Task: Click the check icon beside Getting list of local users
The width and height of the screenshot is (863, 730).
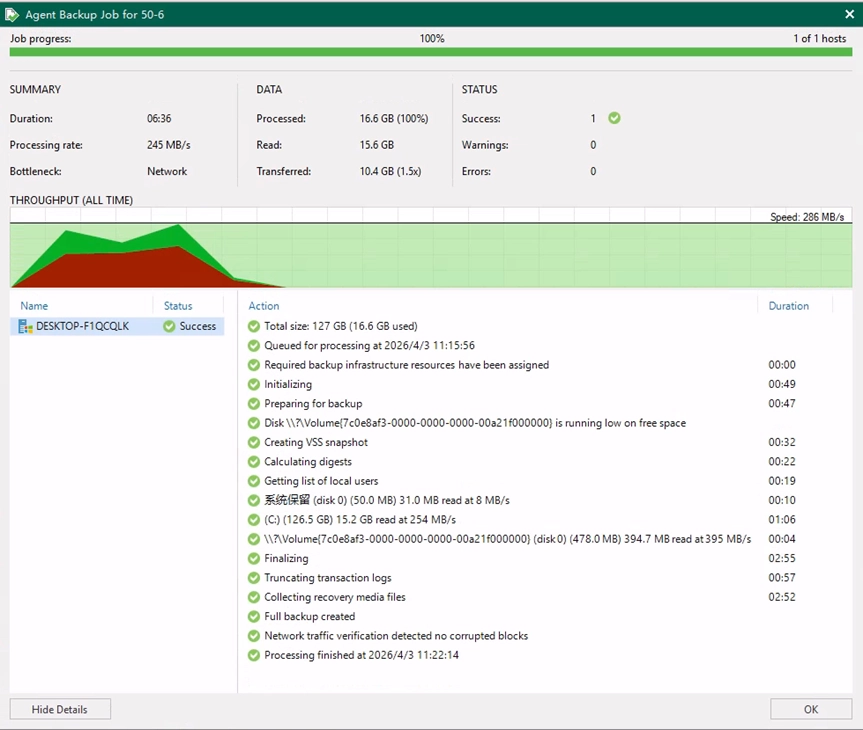Action: [254, 481]
